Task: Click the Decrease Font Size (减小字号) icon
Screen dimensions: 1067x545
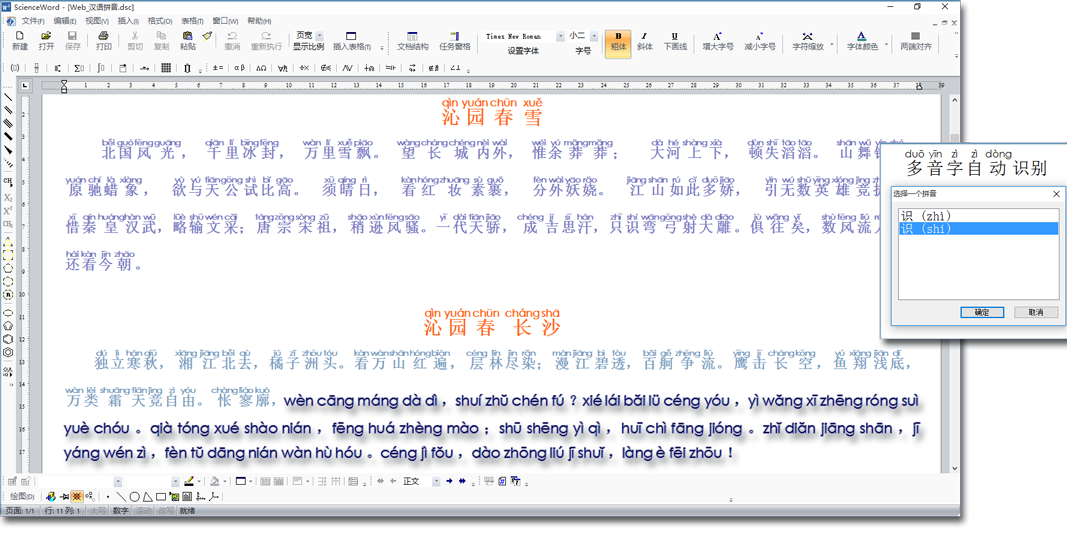Action: coord(759,41)
